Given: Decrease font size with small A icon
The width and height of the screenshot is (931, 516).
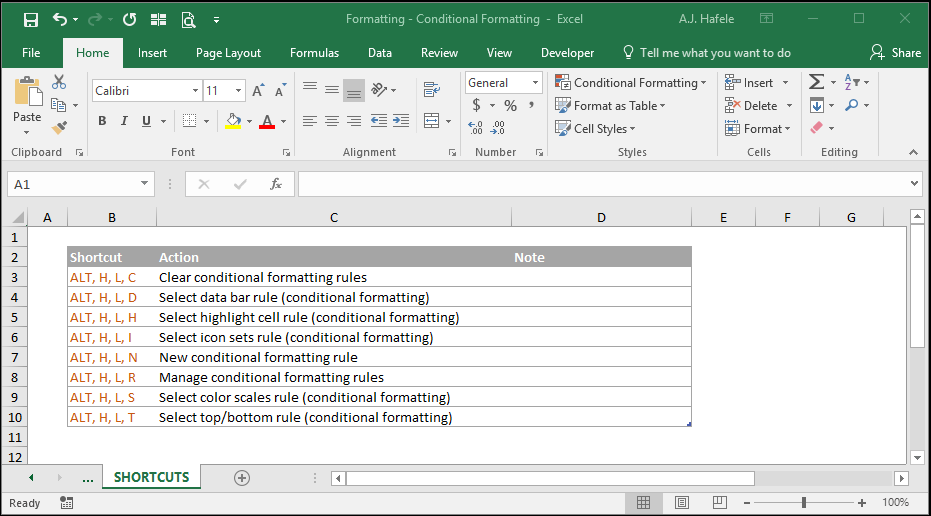Looking at the screenshot, I should click(280, 90).
